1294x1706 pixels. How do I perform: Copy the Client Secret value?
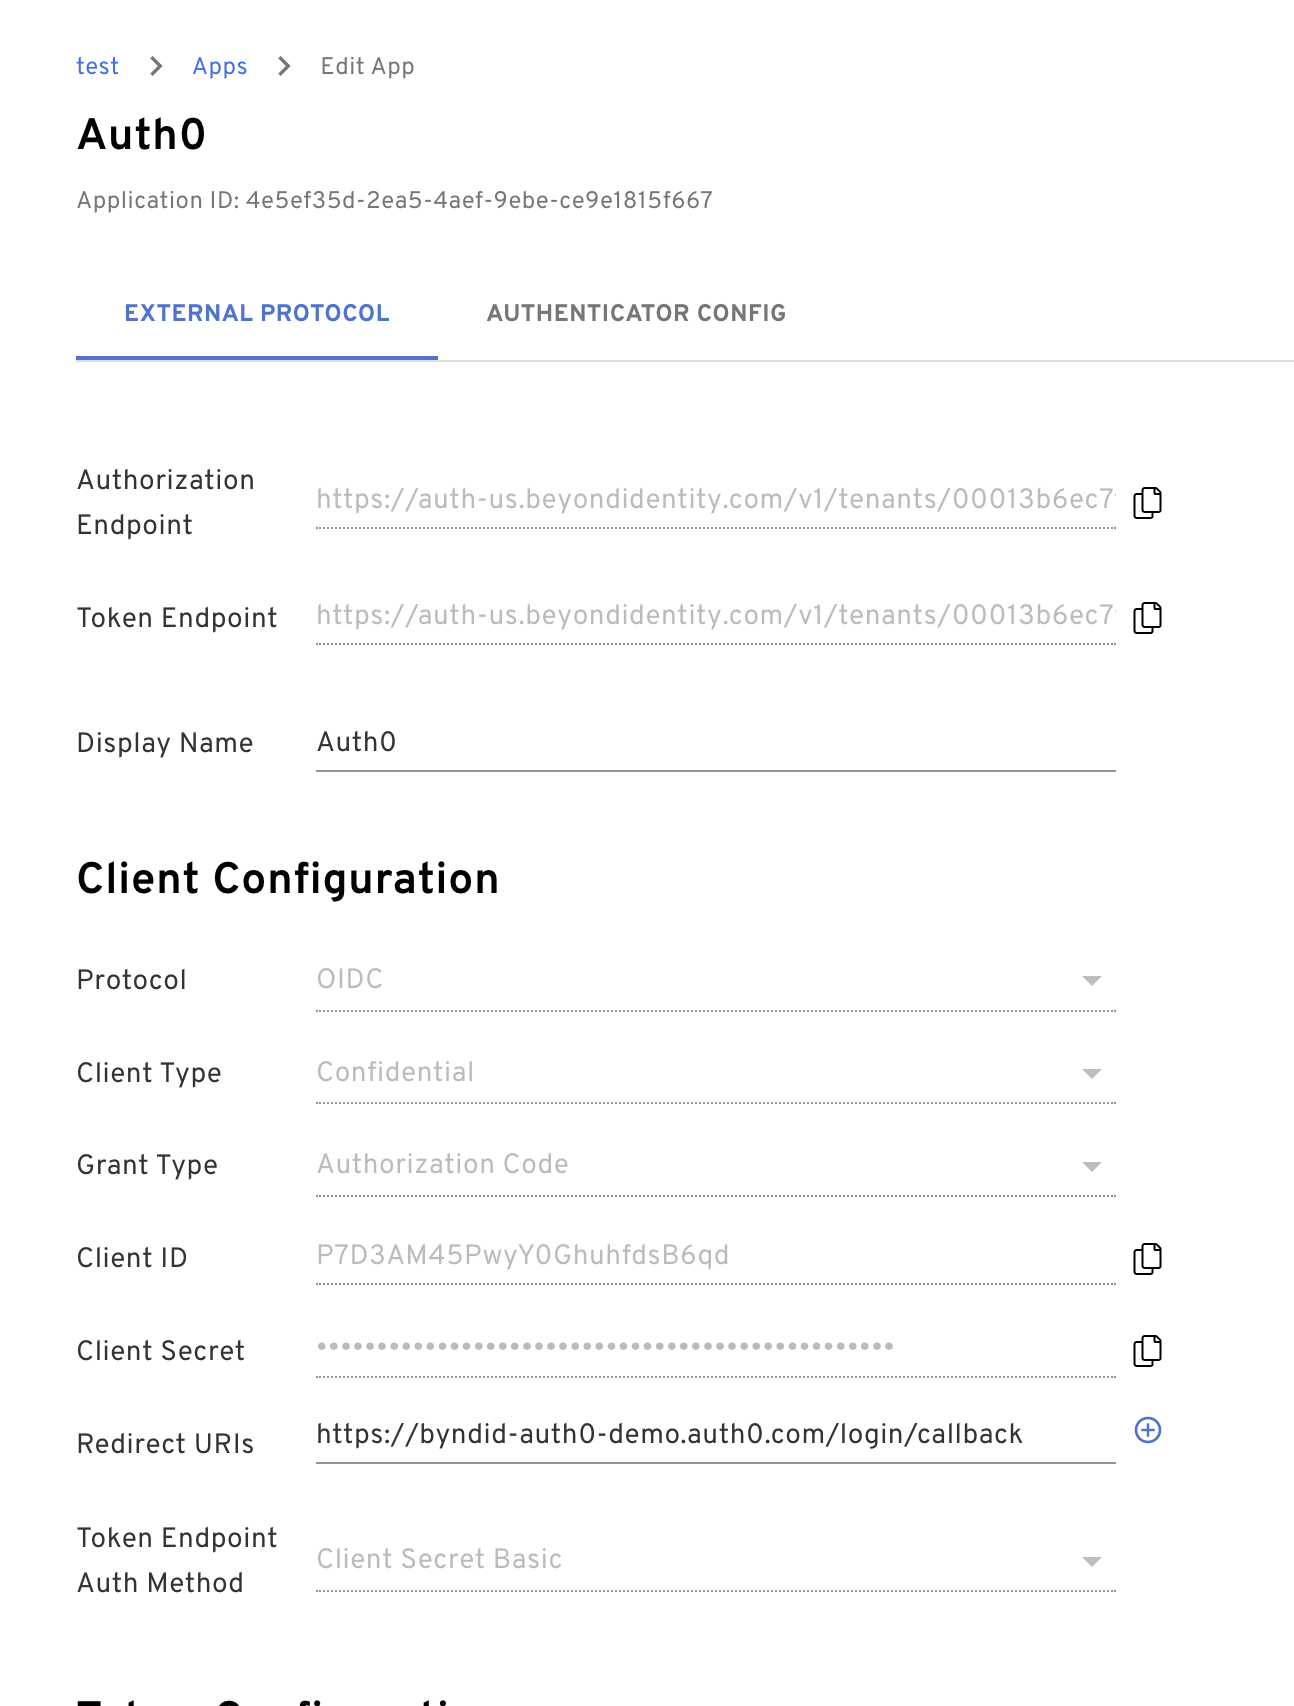(x=1147, y=1350)
